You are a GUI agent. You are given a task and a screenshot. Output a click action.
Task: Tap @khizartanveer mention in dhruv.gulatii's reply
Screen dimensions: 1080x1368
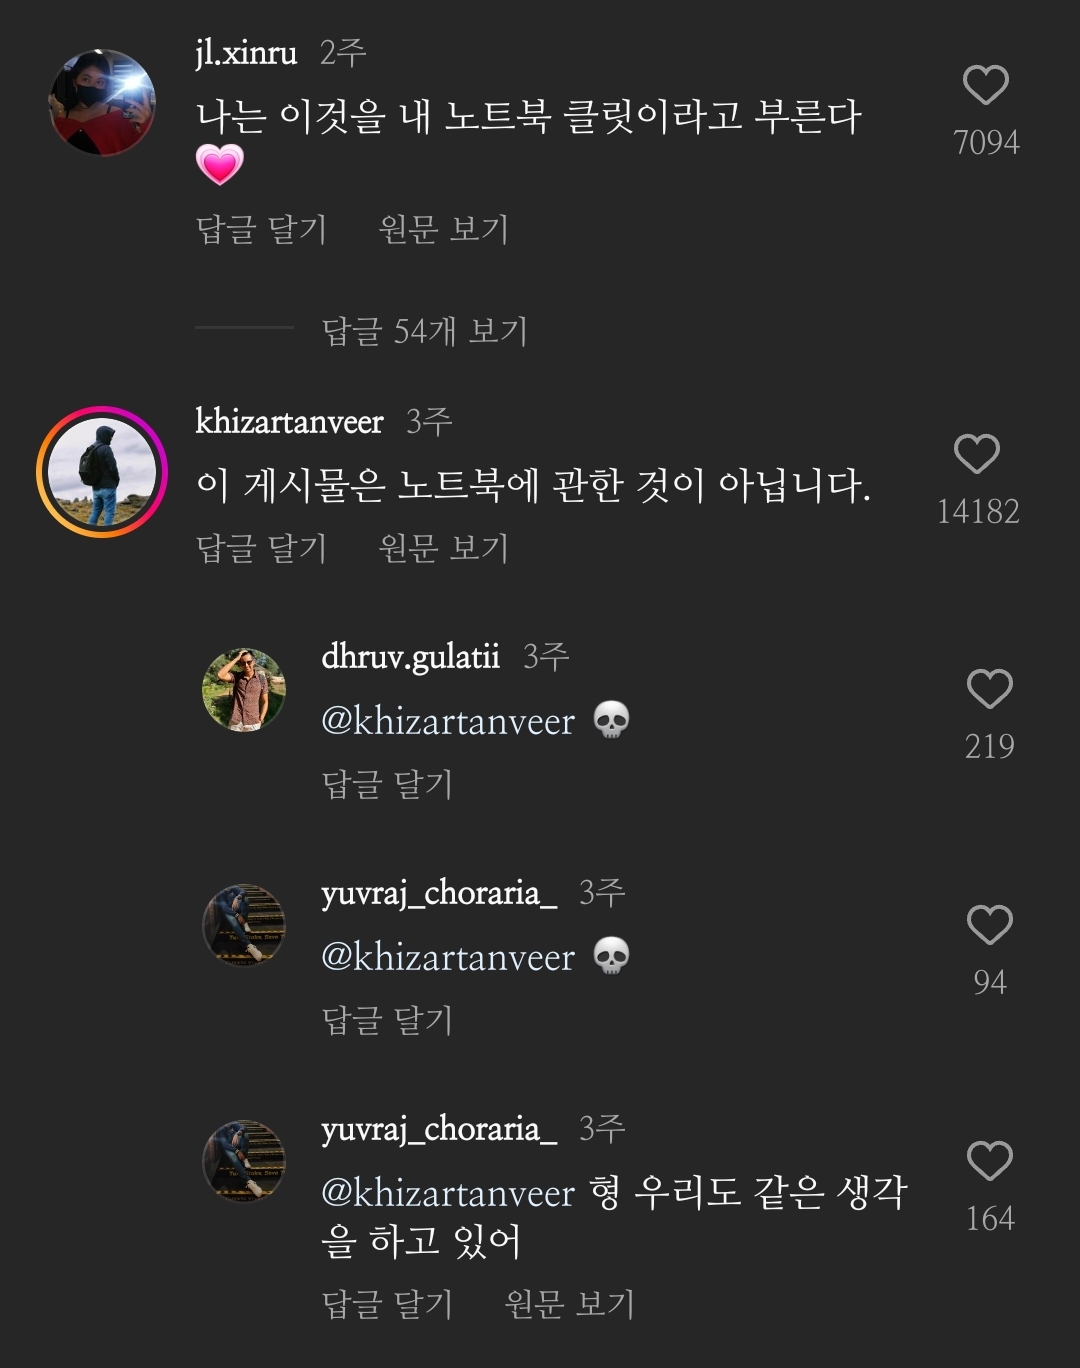coord(448,721)
